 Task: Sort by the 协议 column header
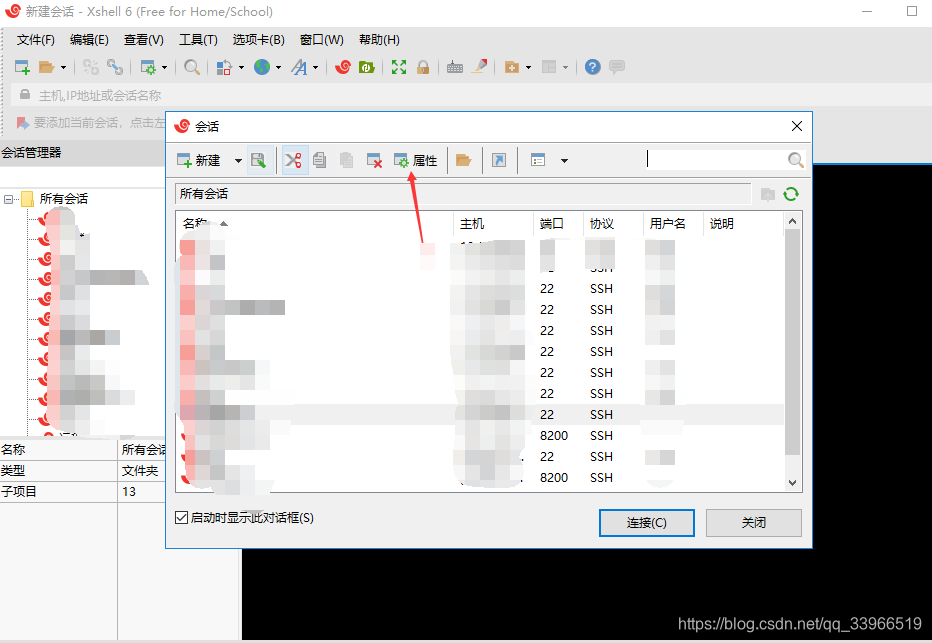(613, 223)
